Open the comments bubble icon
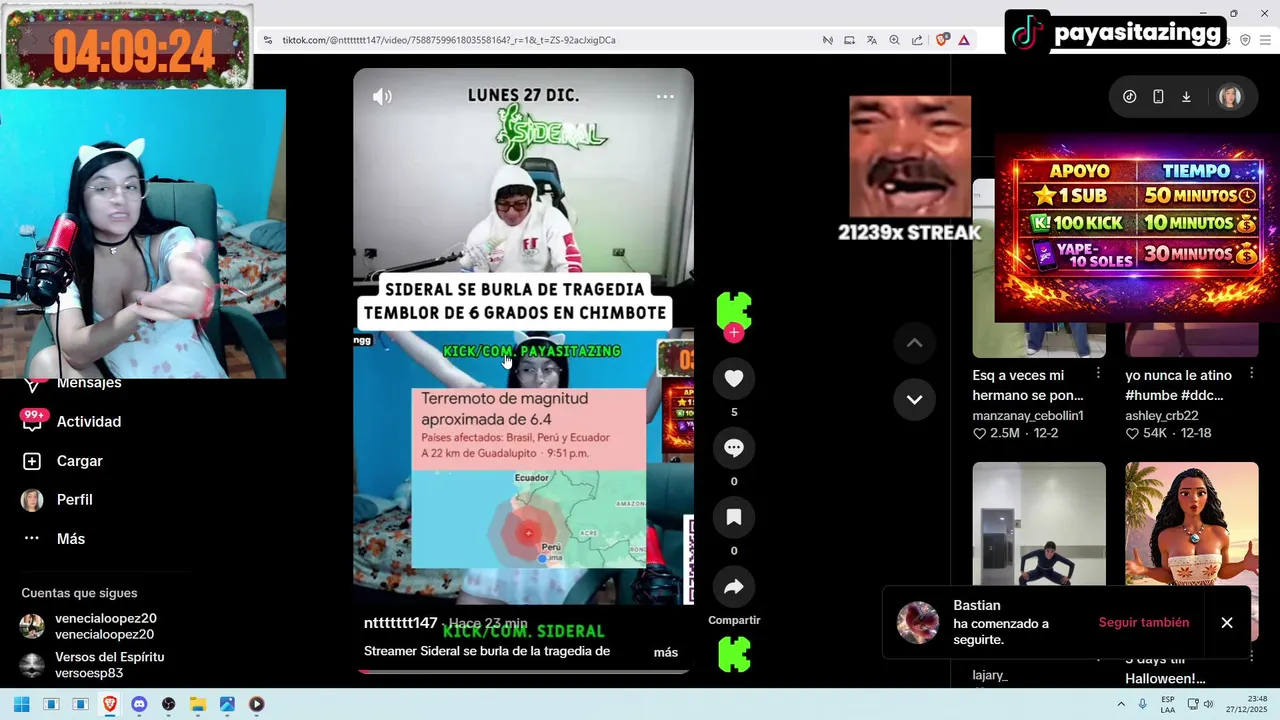This screenshot has width=1280, height=720. point(734,448)
